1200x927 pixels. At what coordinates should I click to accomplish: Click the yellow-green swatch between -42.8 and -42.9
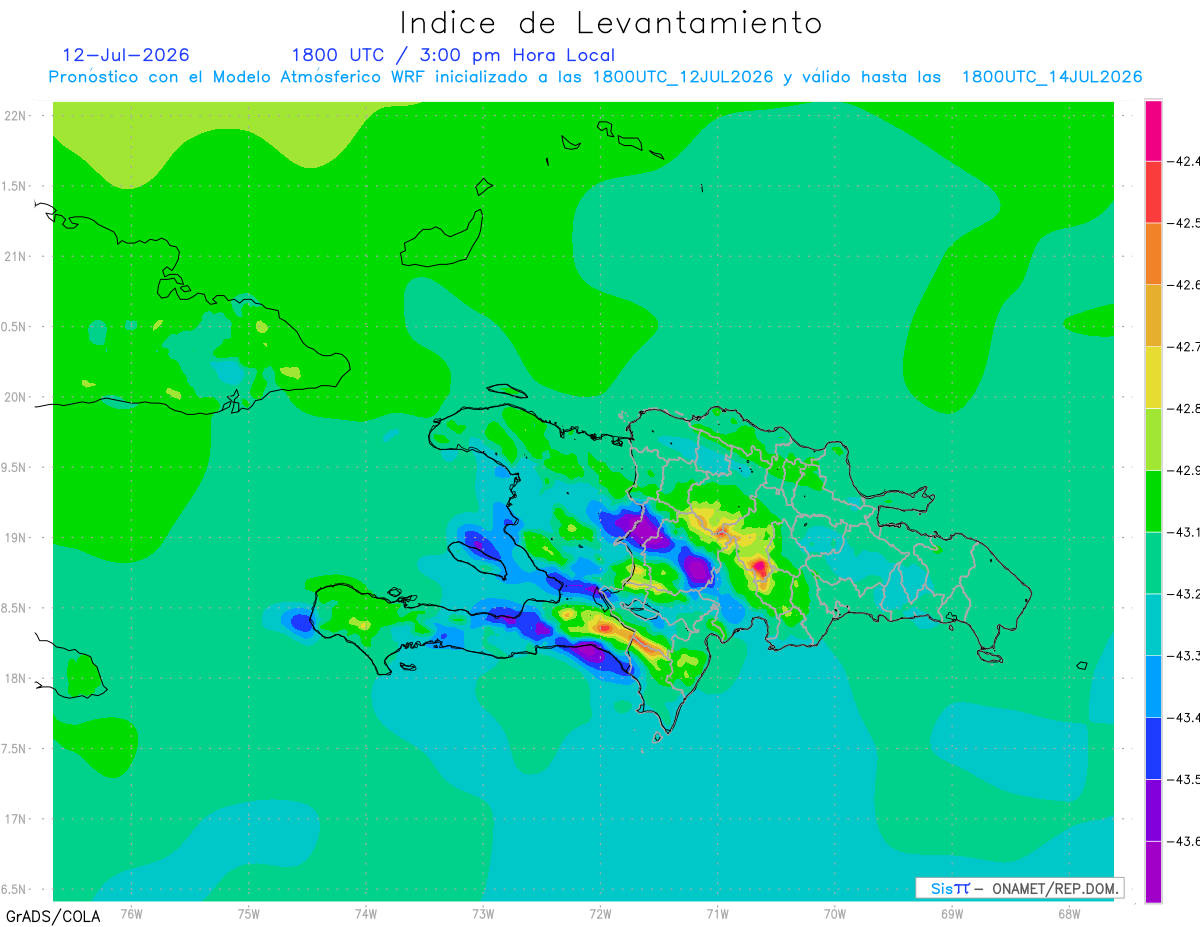(1153, 439)
